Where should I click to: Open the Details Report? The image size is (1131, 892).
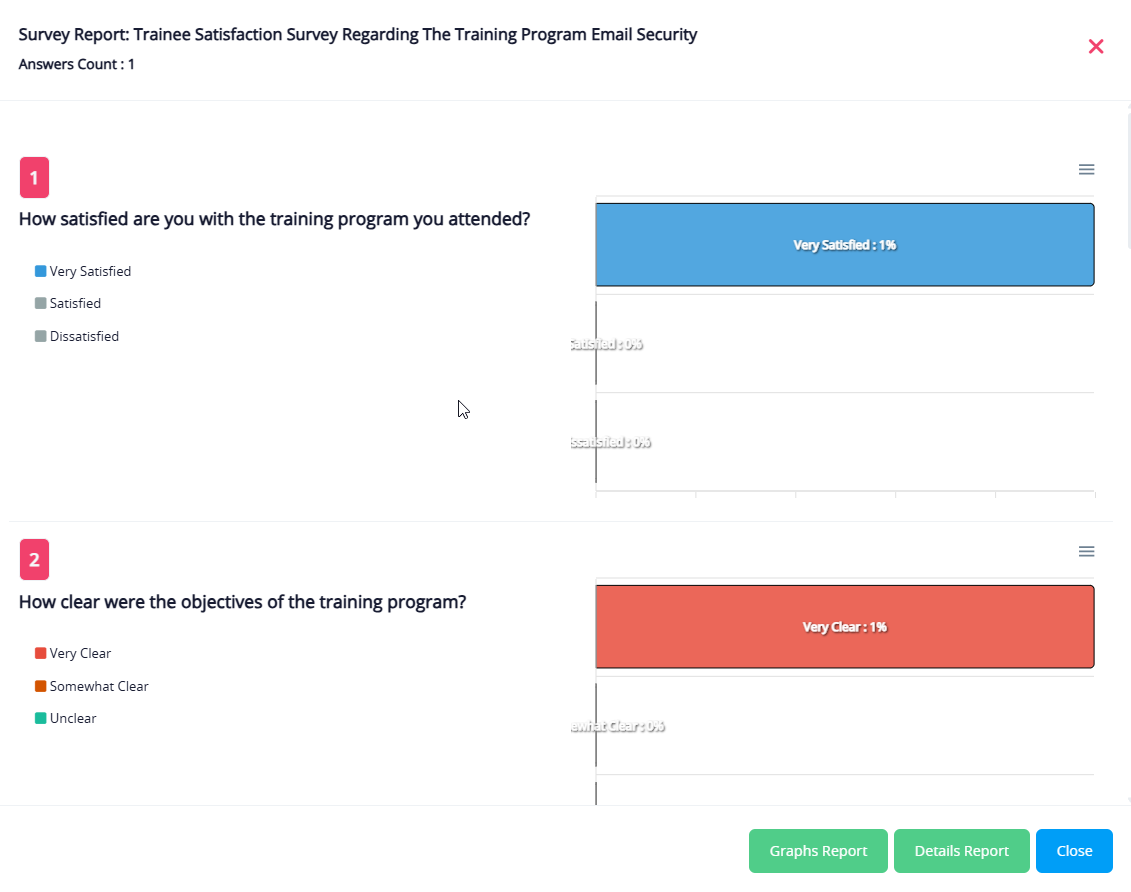click(961, 851)
